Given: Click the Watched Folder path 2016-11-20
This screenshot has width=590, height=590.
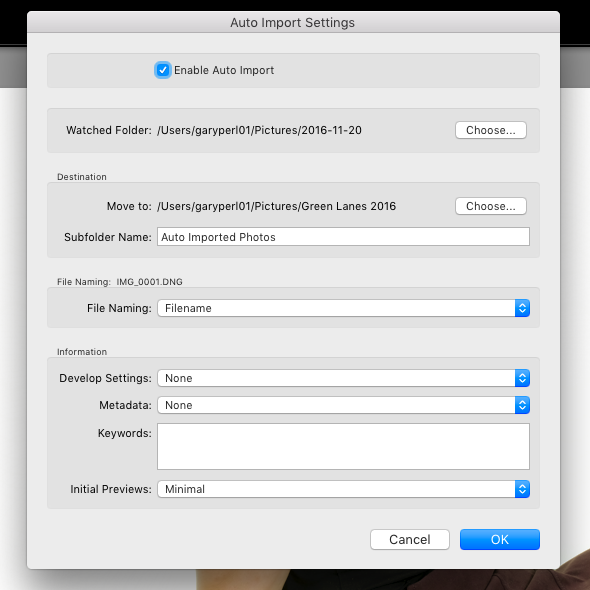Looking at the screenshot, I should (259, 130).
